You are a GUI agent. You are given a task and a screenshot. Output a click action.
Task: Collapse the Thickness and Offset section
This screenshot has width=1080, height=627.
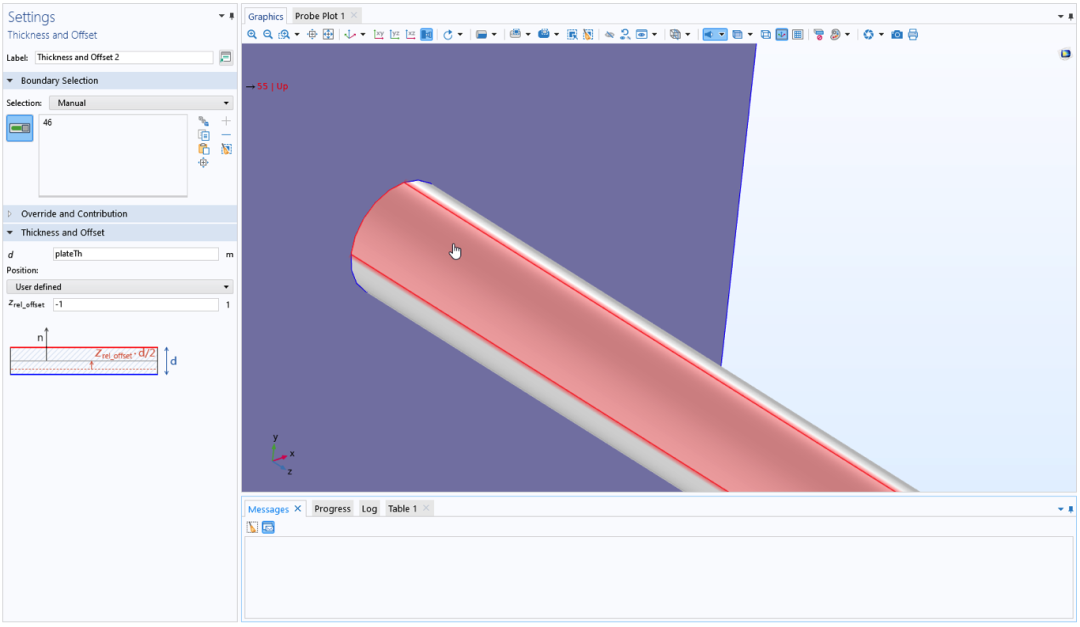pyautogui.click(x=10, y=233)
